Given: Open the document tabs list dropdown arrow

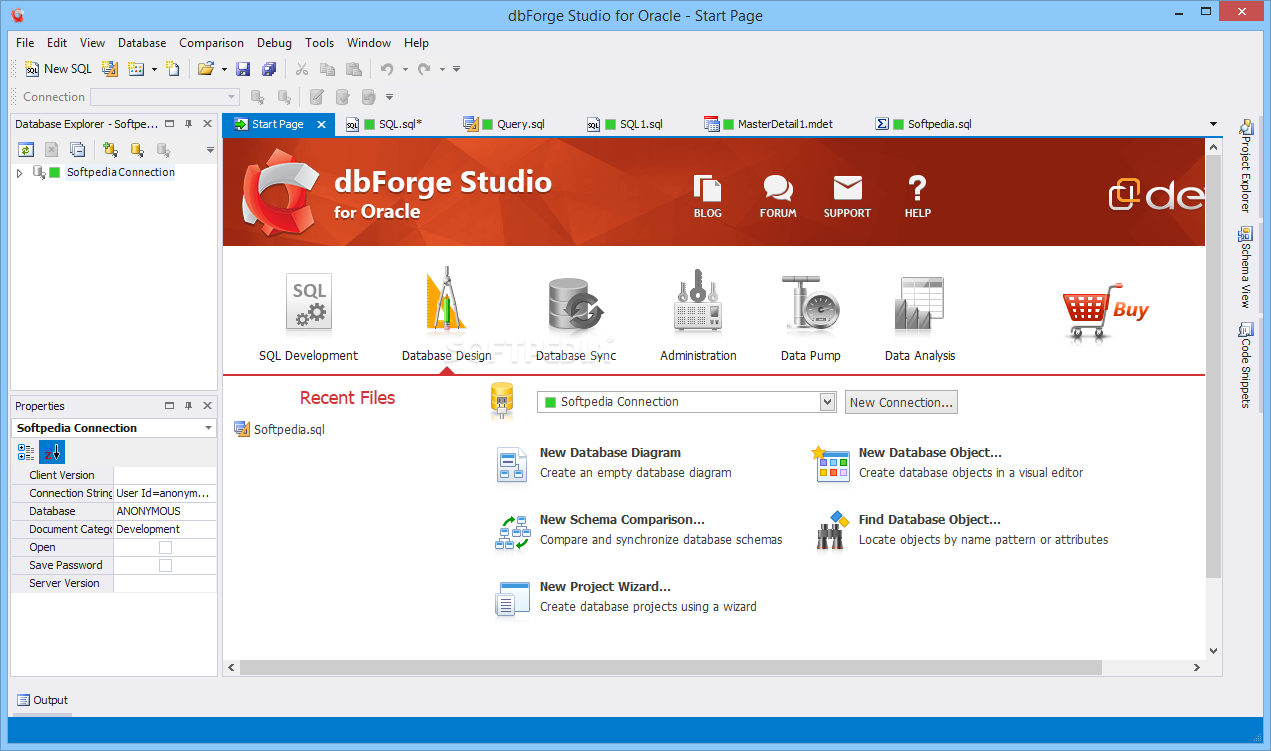Looking at the screenshot, I should point(1213,124).
